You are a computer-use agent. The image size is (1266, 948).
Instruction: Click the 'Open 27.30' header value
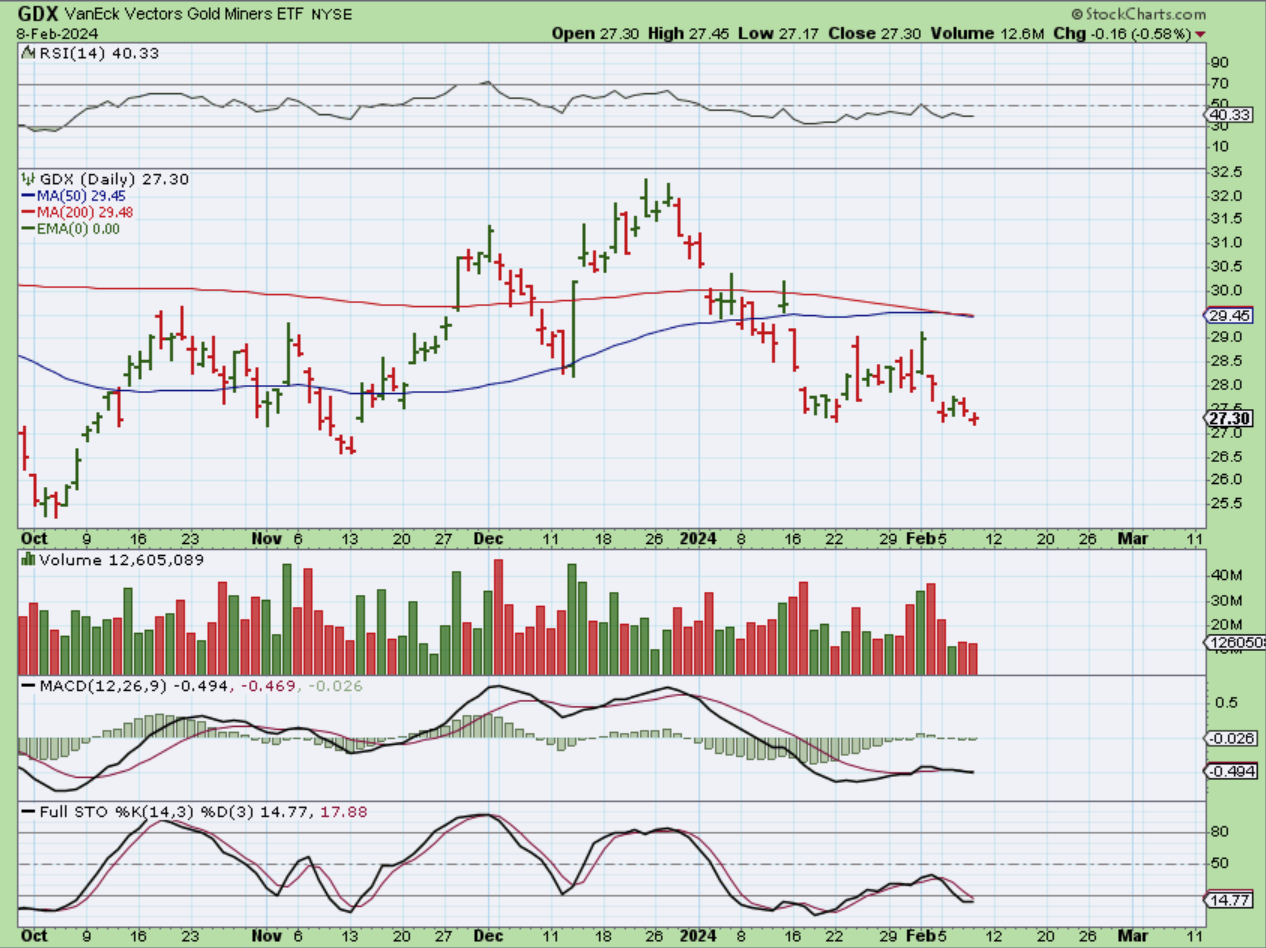[x=595, y=33]
